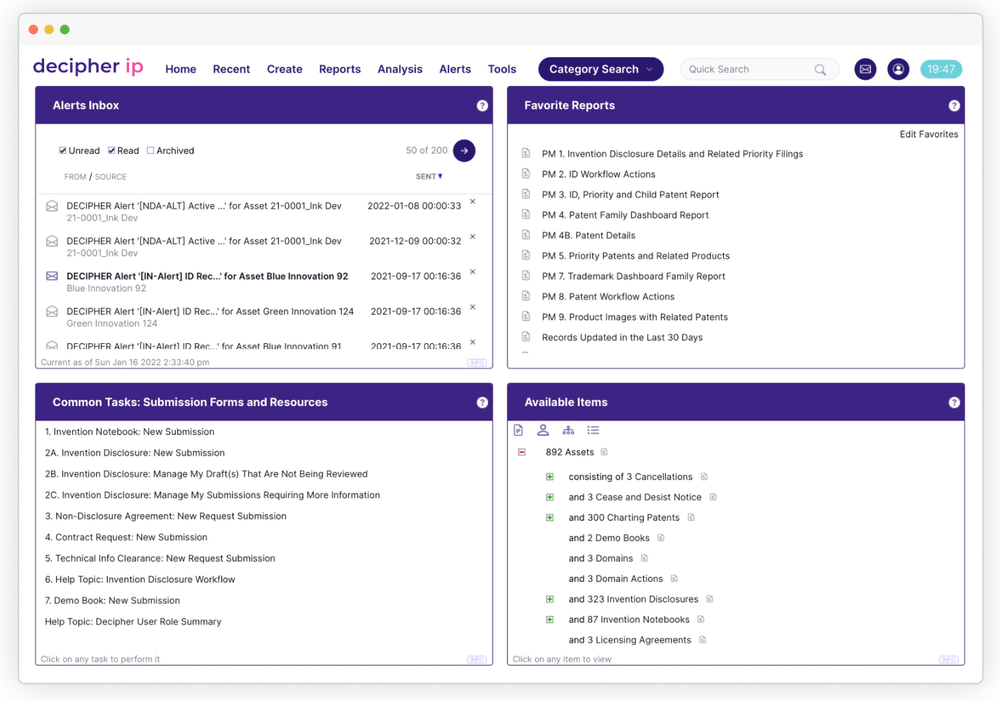Click document icon beside 3 Domains
Viewport: 1000px width, 701px height.
[644, 558]
